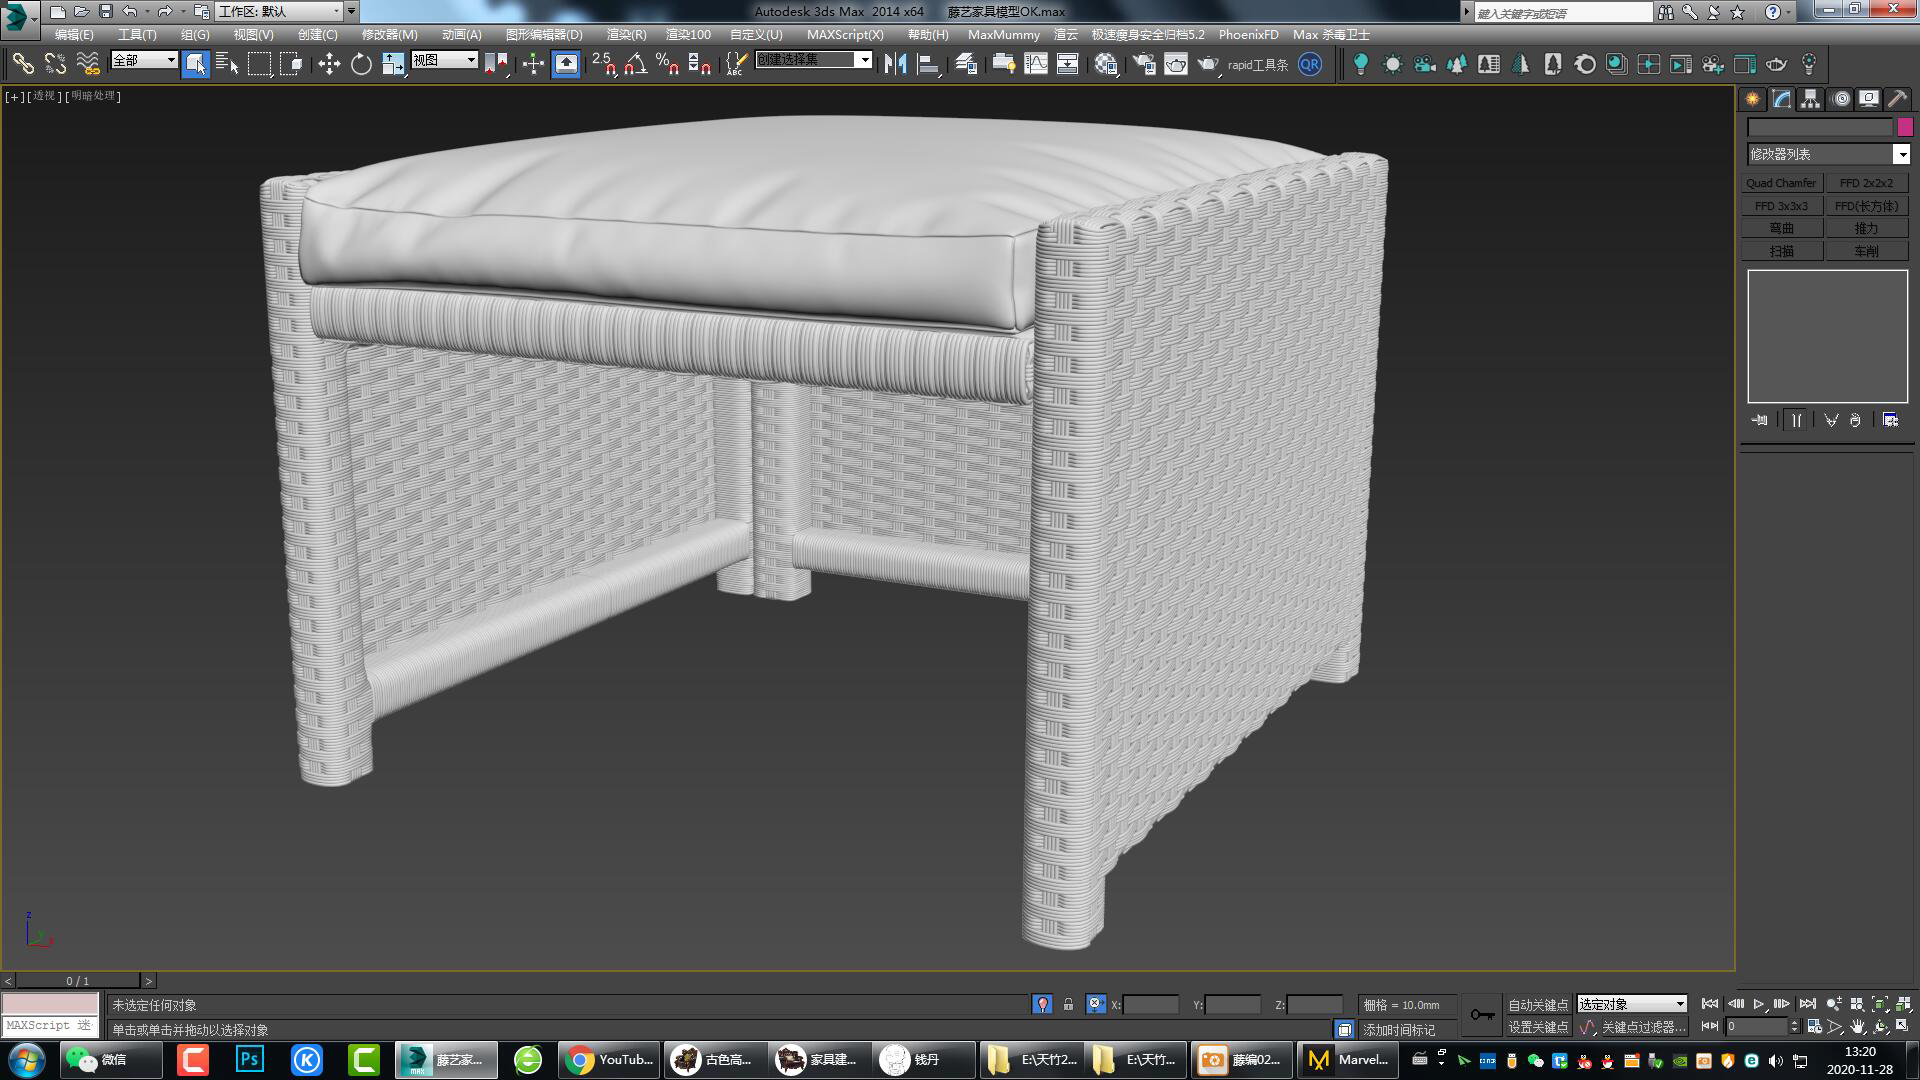This screenshot has width=1920, height=1080.
Task: Open the Utilities panel hammer icon
Action: coord(1897,98)
